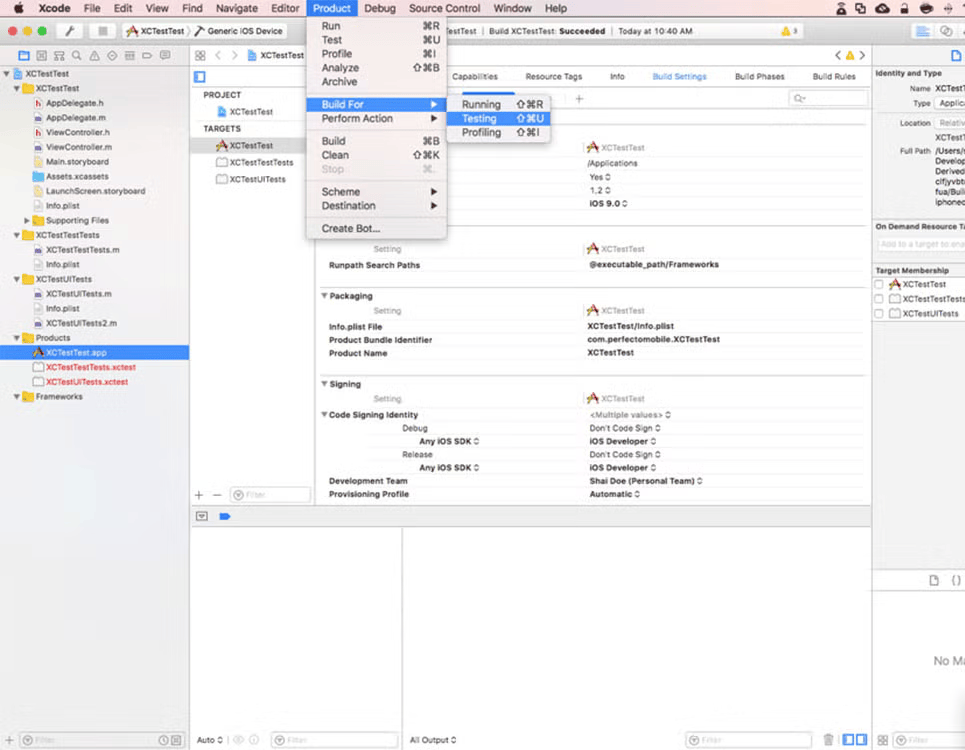
Task: Select XCTestUITests.xctest product file
Action: click(87, 382)
